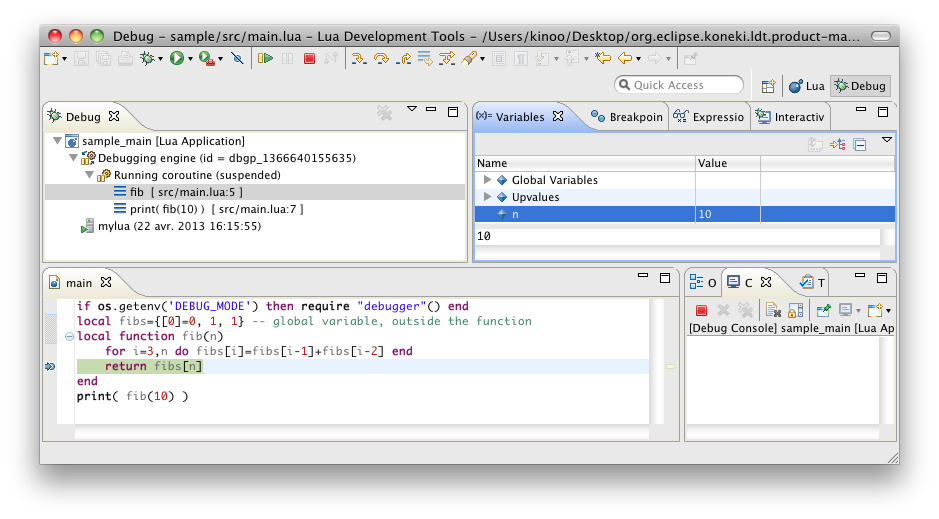Click the Open Perspective icon
The width and height of the screenshot is (939, 519).
point(769,86)
